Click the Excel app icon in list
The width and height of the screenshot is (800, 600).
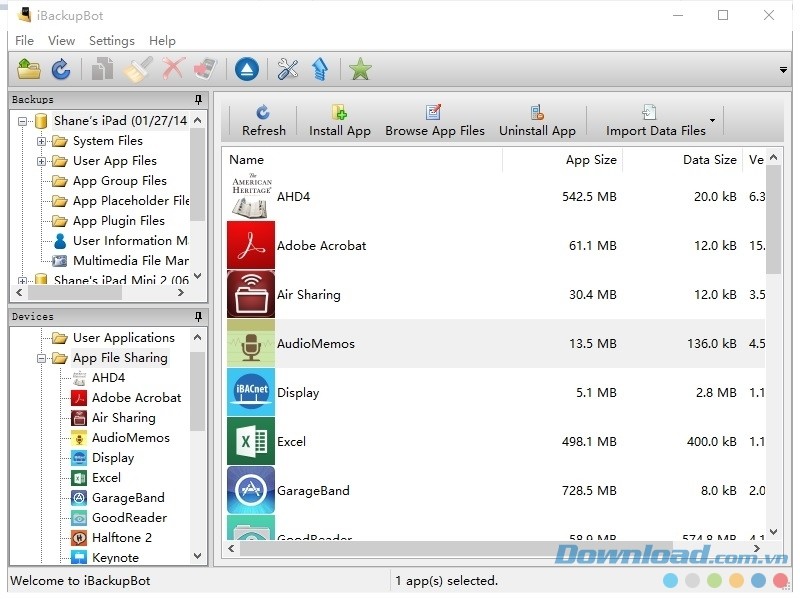click(250, 442)
